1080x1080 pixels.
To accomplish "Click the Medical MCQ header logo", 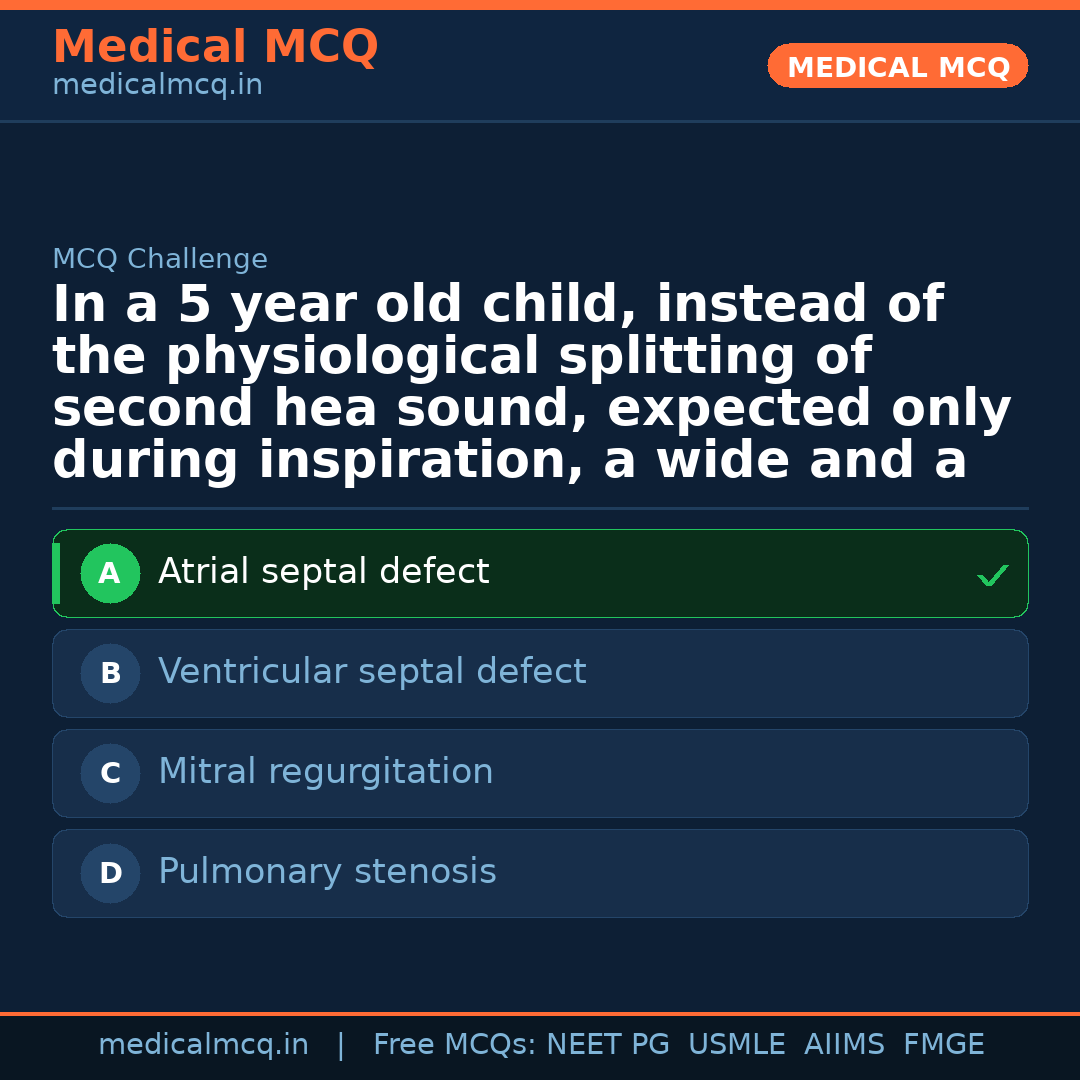I will click(x=215, y=47).
